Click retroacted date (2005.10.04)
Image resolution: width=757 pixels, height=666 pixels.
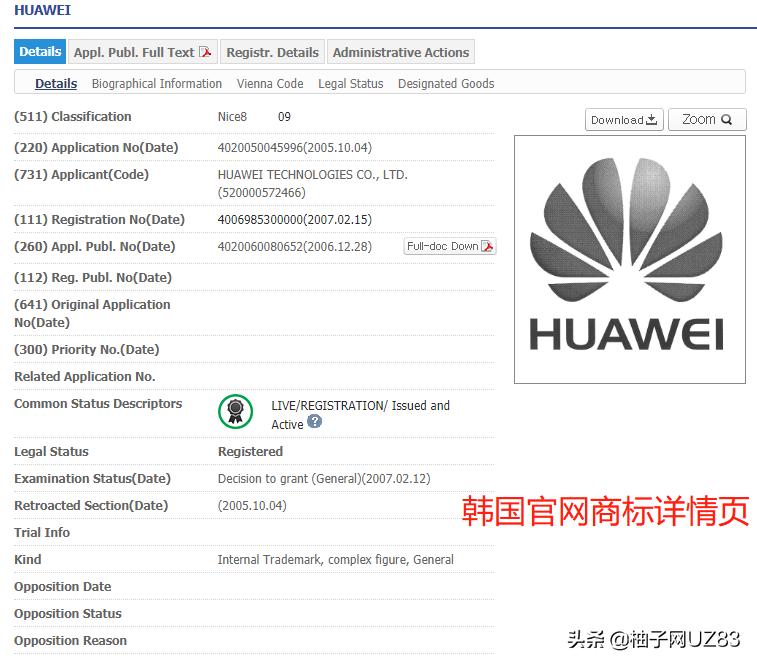click(x=252, y=506)
